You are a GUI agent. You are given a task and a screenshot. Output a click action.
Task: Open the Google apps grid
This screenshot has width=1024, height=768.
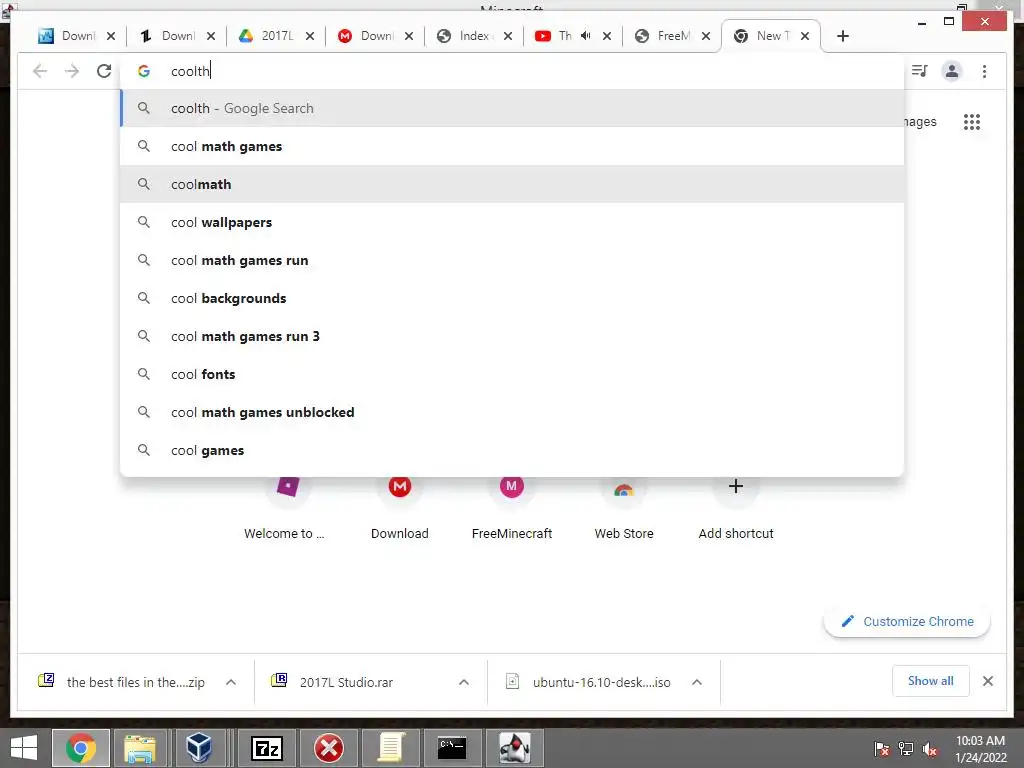point(972,122)
